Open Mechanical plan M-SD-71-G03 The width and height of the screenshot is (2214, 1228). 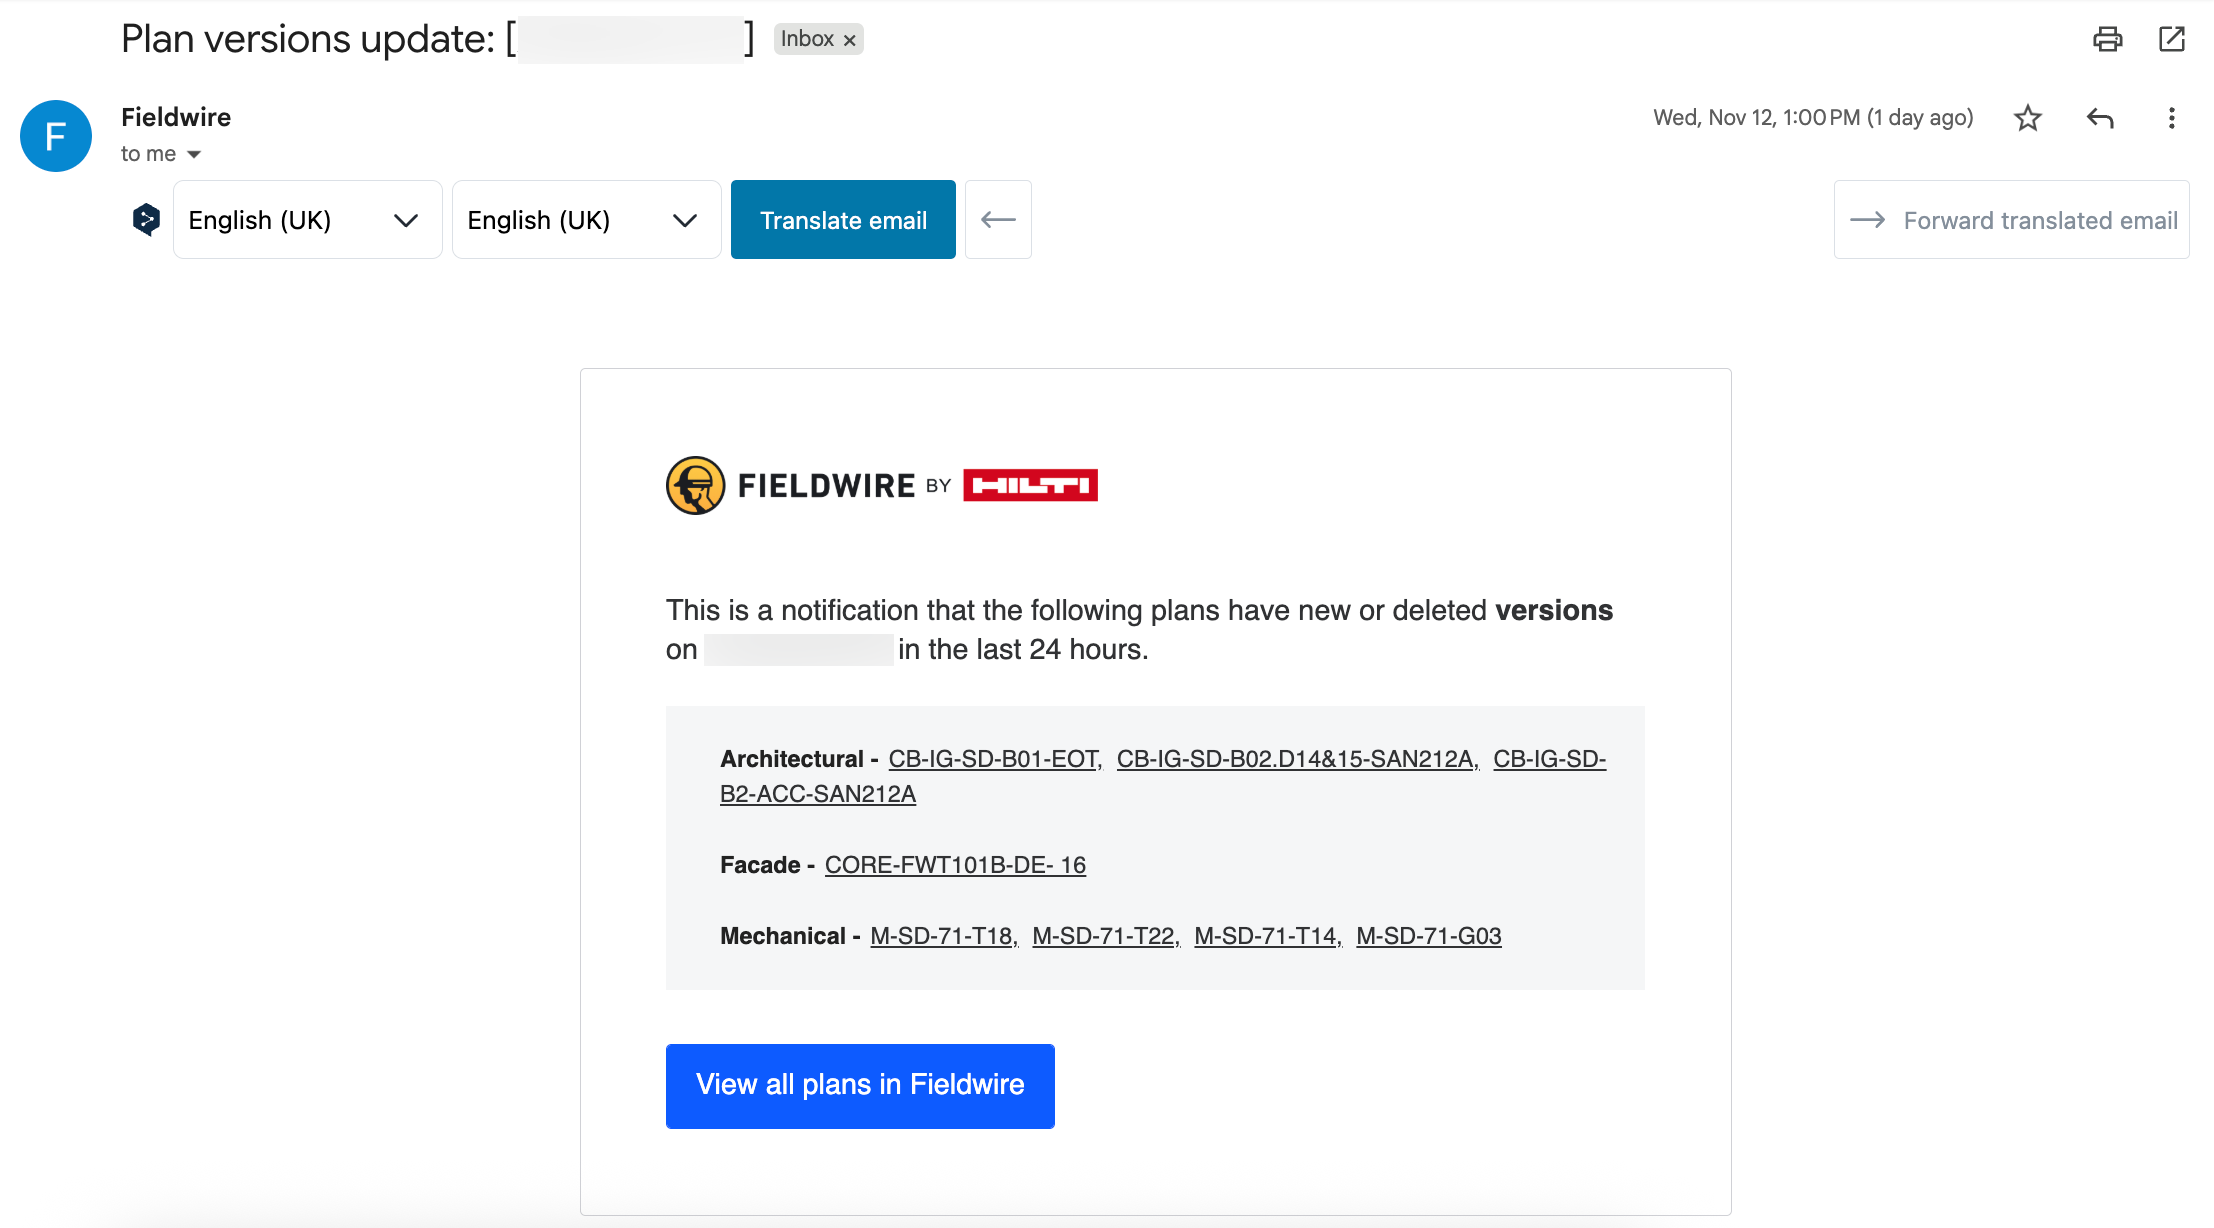click(1428, 936)
